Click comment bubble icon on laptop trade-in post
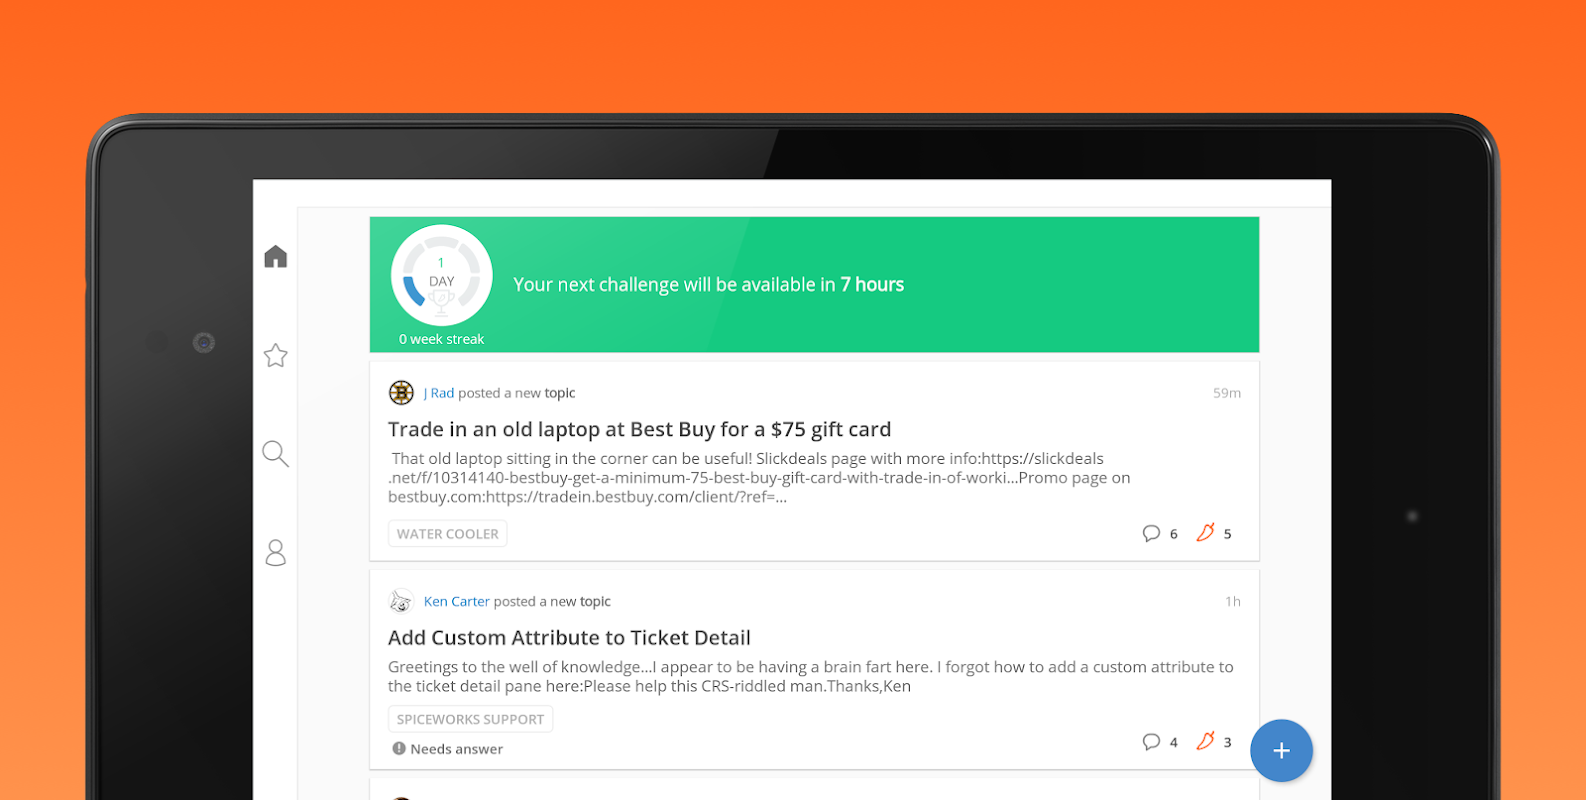This screenshot has width=1586, height=800. click(1151, 533)
